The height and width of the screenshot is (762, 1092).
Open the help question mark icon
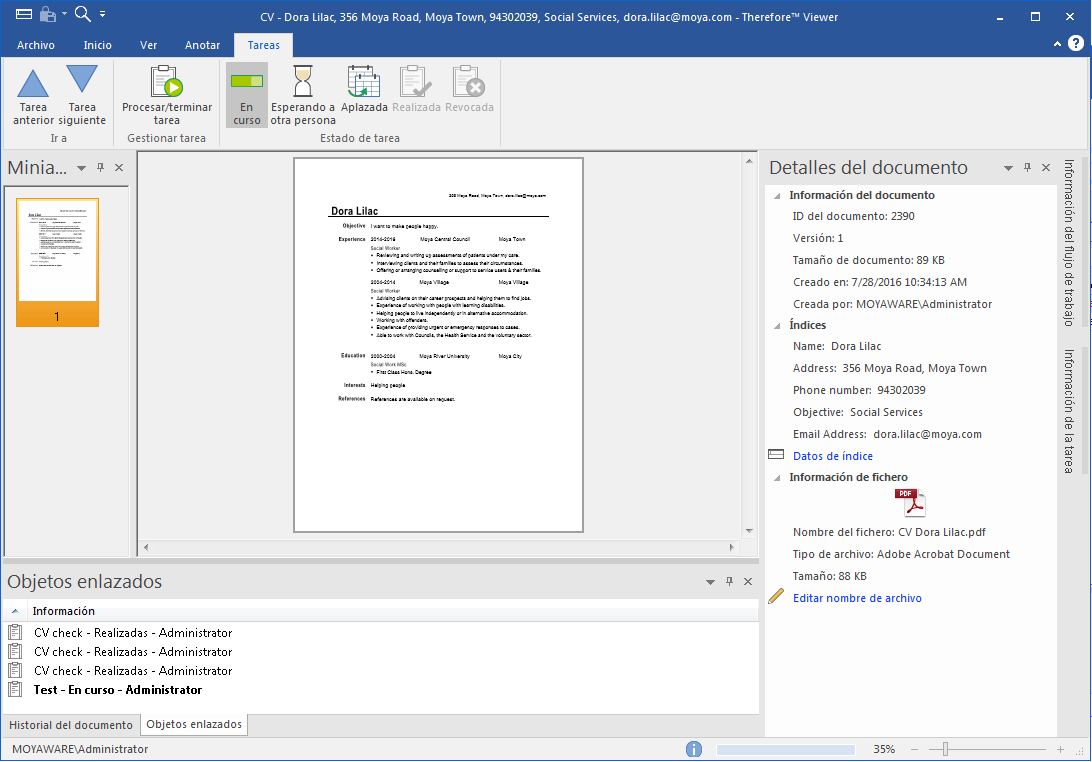point(1076,43)
